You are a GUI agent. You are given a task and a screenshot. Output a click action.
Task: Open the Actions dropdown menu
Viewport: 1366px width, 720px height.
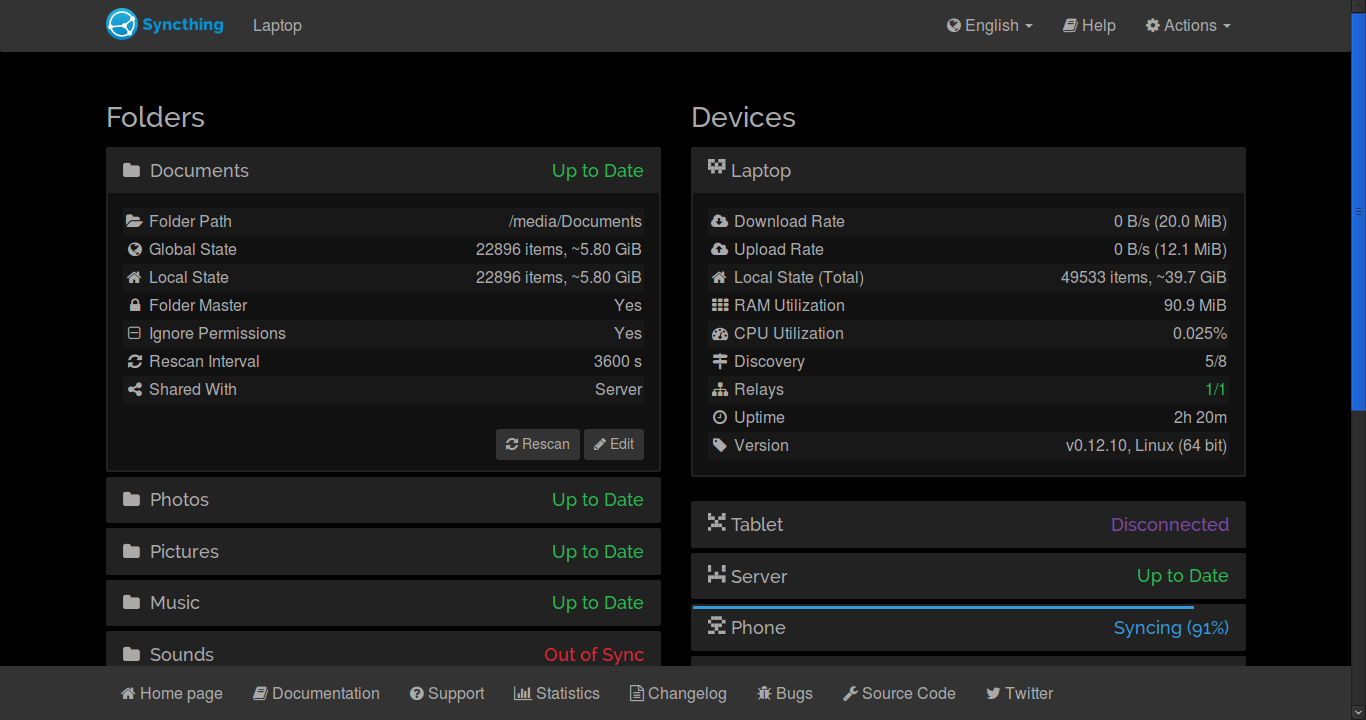(1188, 26)
